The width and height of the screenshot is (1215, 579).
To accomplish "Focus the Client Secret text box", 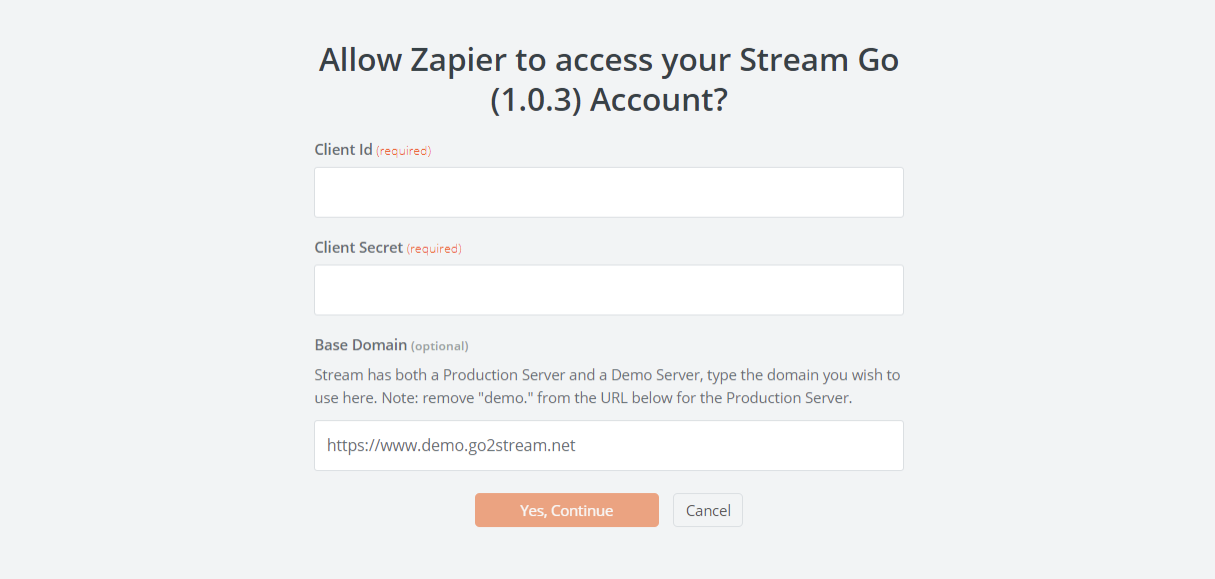I will click(x=608, y=290).
